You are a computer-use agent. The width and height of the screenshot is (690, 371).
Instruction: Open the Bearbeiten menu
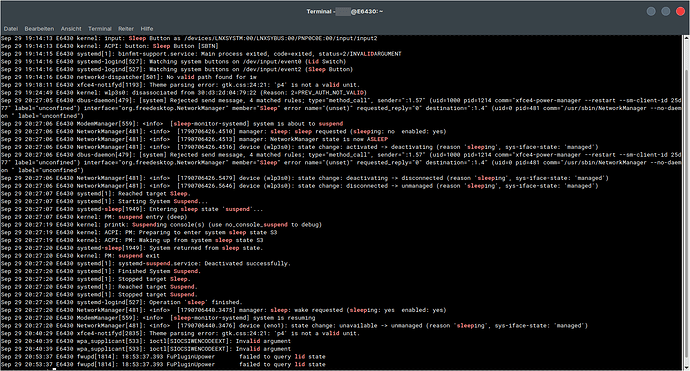39,29
